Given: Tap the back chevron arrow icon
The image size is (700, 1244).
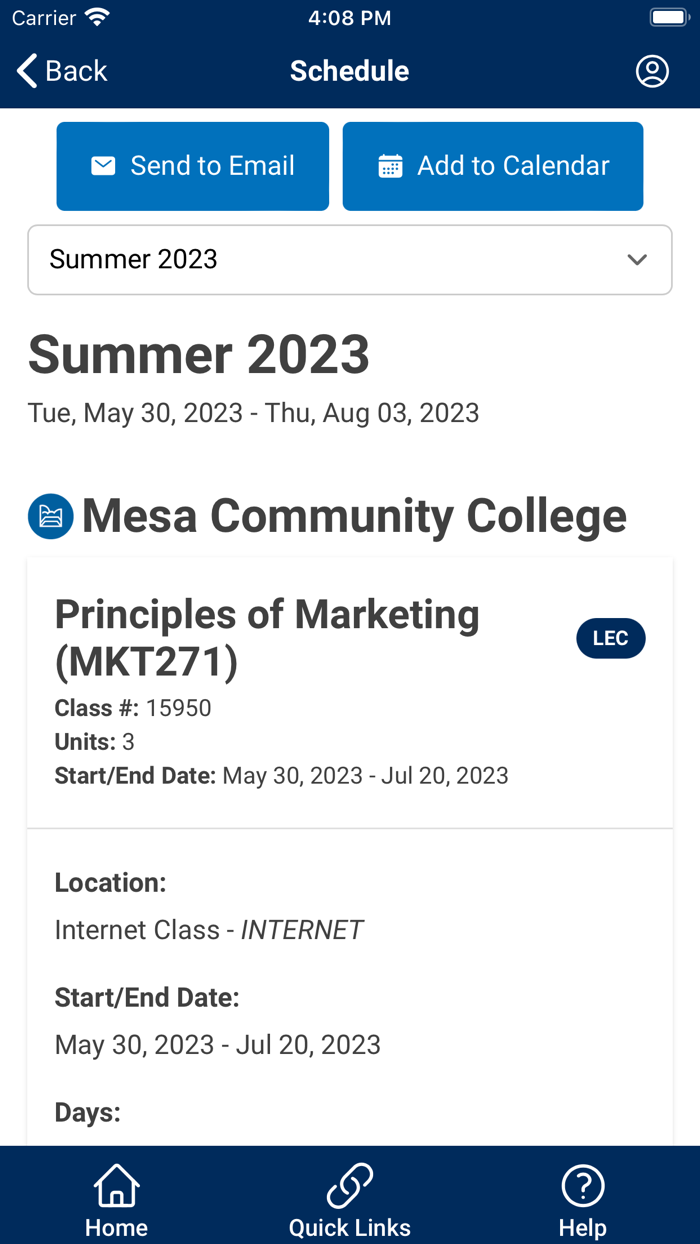Looking at the screenshot, I should coord(25,70).
